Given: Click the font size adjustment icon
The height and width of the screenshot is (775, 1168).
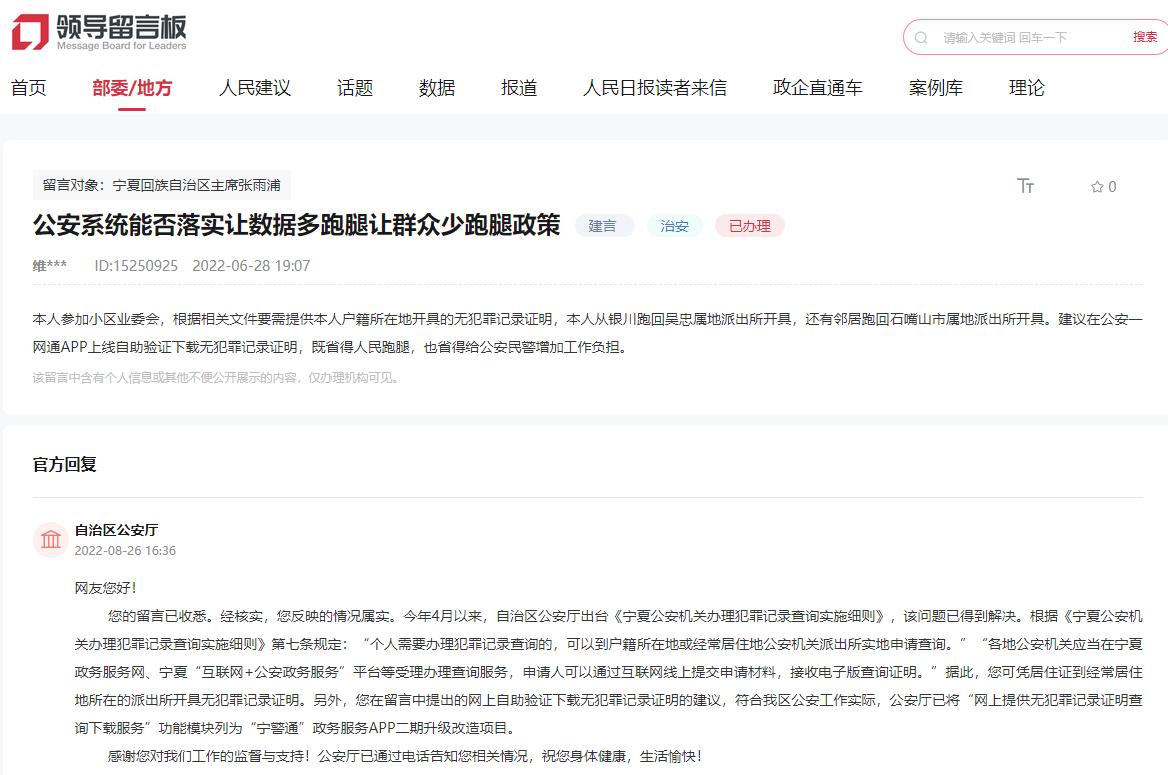Looking at the screenshot, I should 1025,186.
